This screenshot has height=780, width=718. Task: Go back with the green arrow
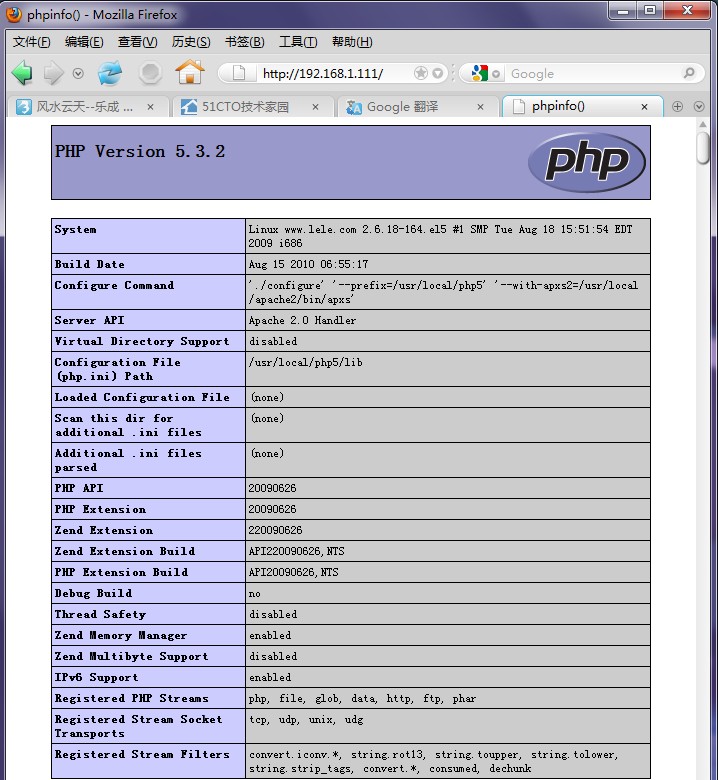click(x=22, y=74)
